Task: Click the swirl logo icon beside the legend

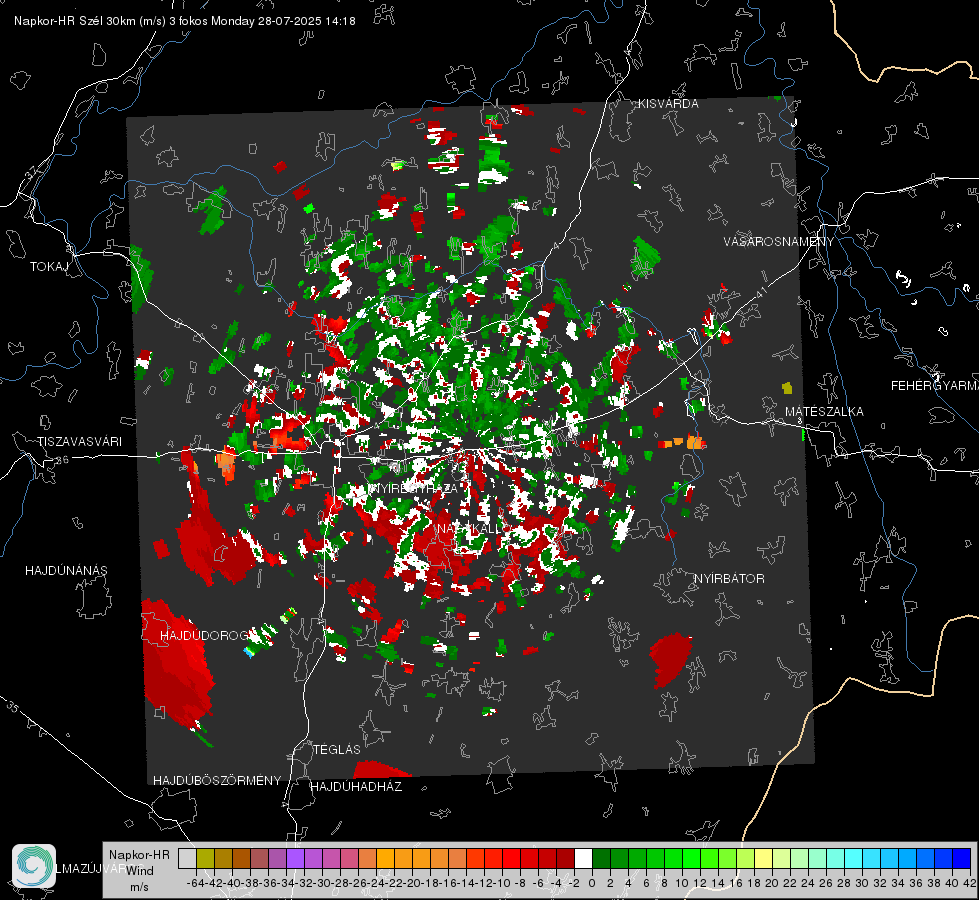Action: click(x=34, y=866)
